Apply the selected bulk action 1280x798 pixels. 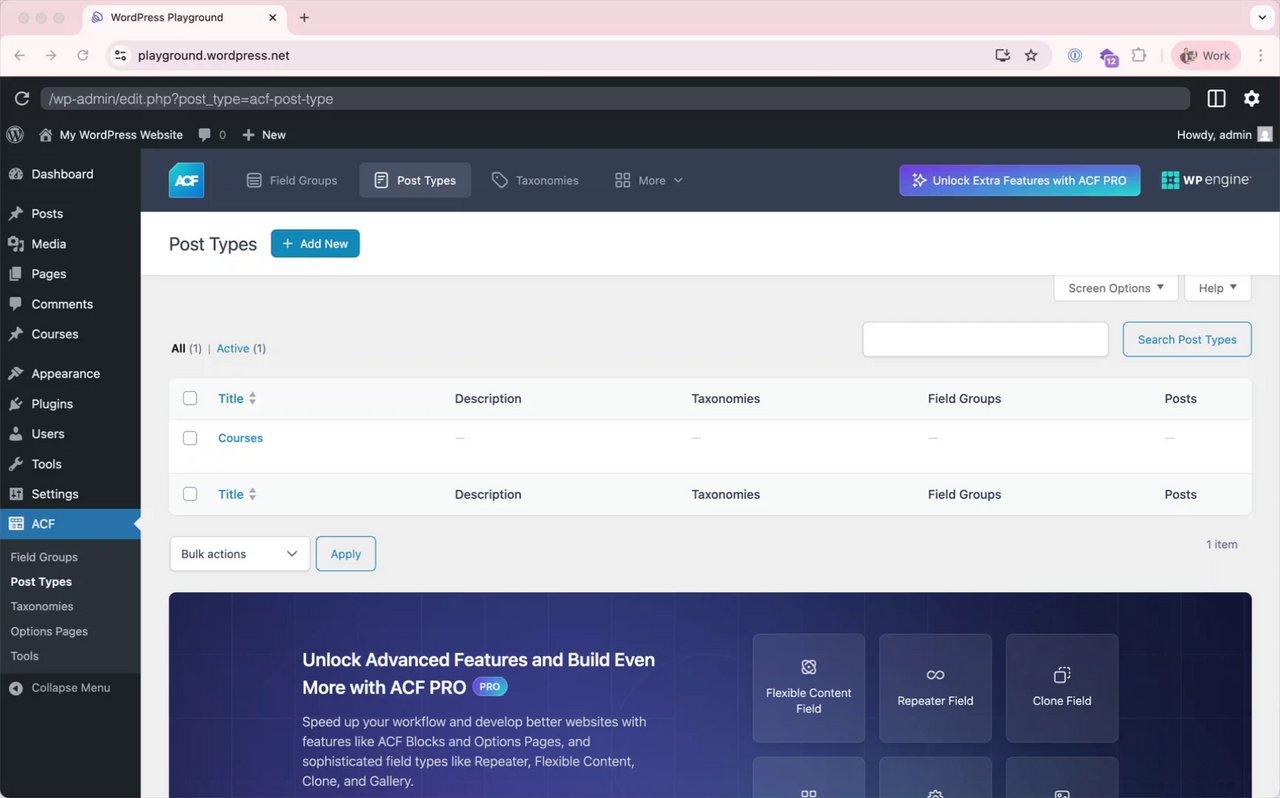[x=346, y=554]
